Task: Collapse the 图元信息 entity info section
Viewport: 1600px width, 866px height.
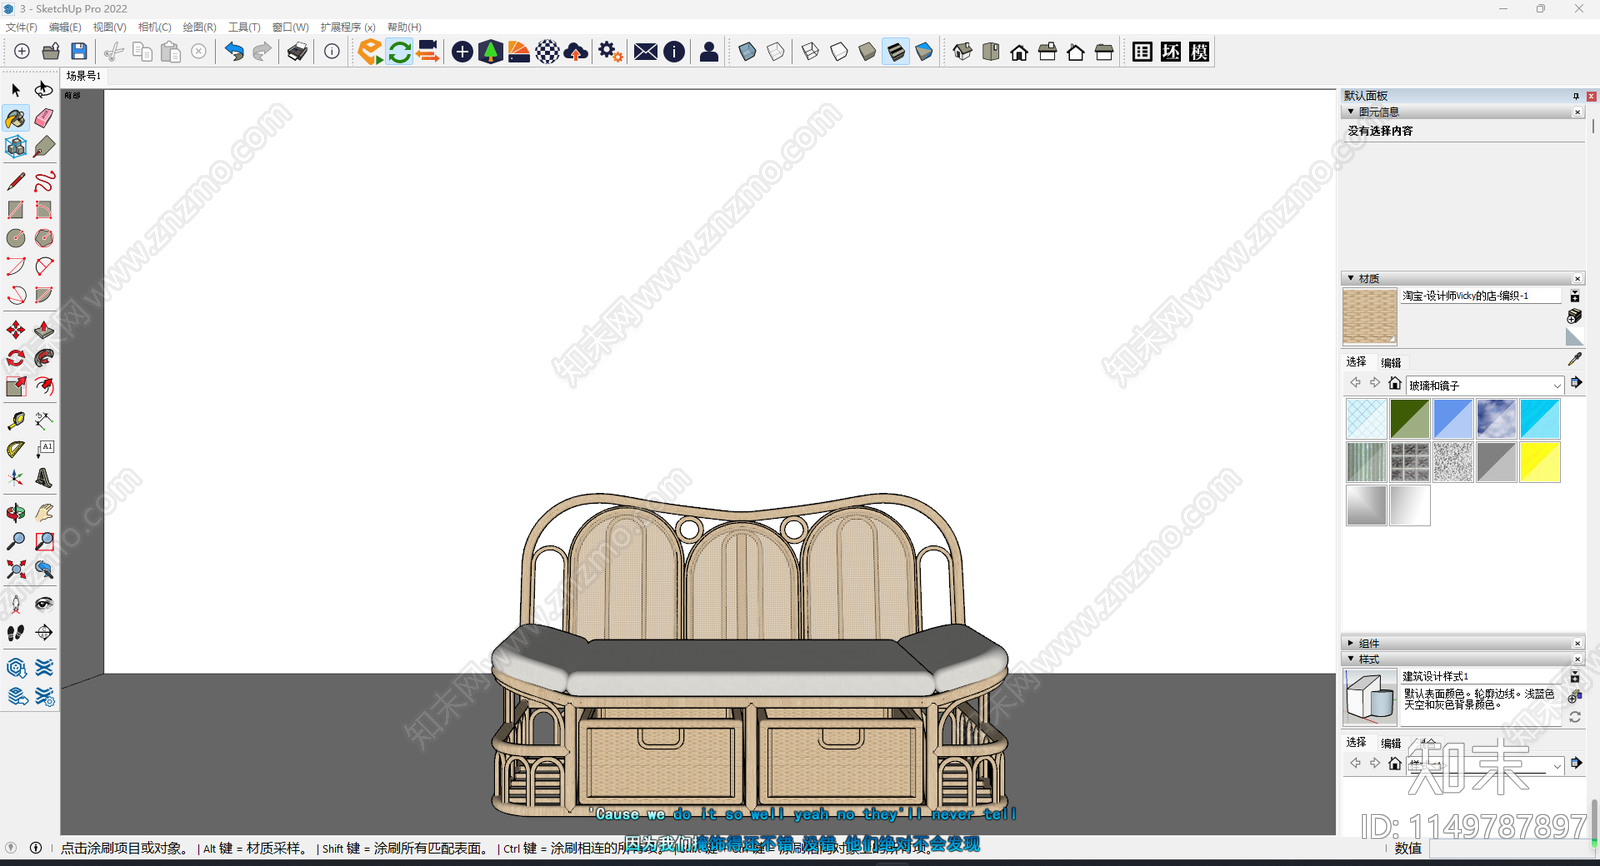Action: point(1351,112)
